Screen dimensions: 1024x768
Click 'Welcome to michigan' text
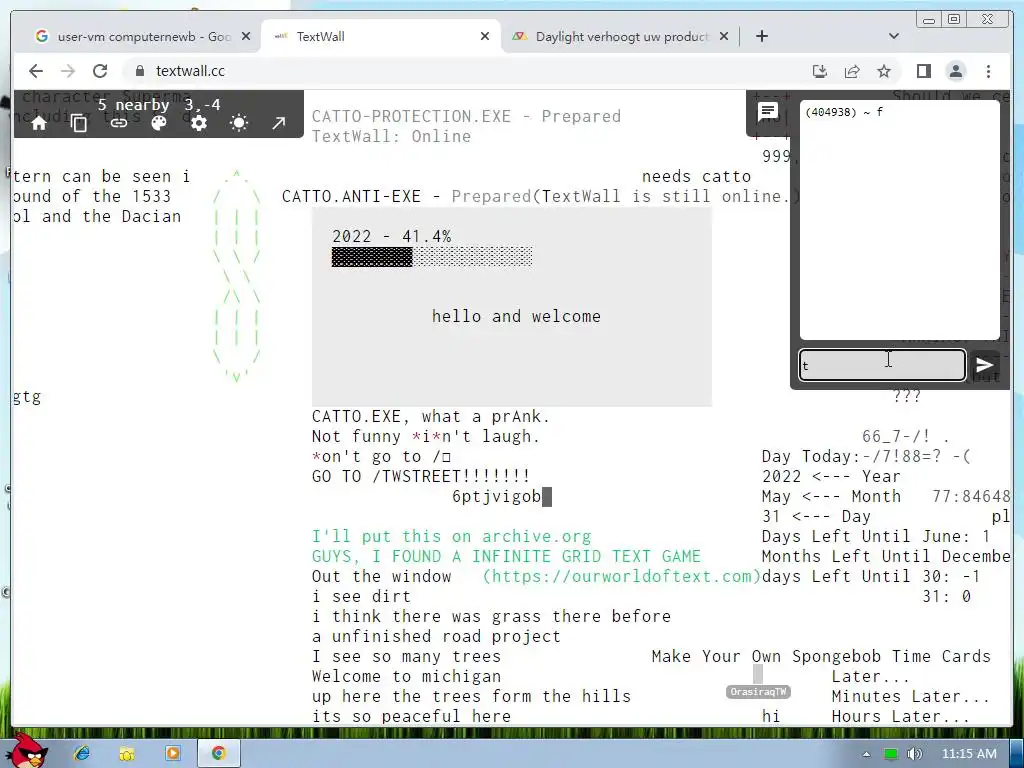coord(406,677)
